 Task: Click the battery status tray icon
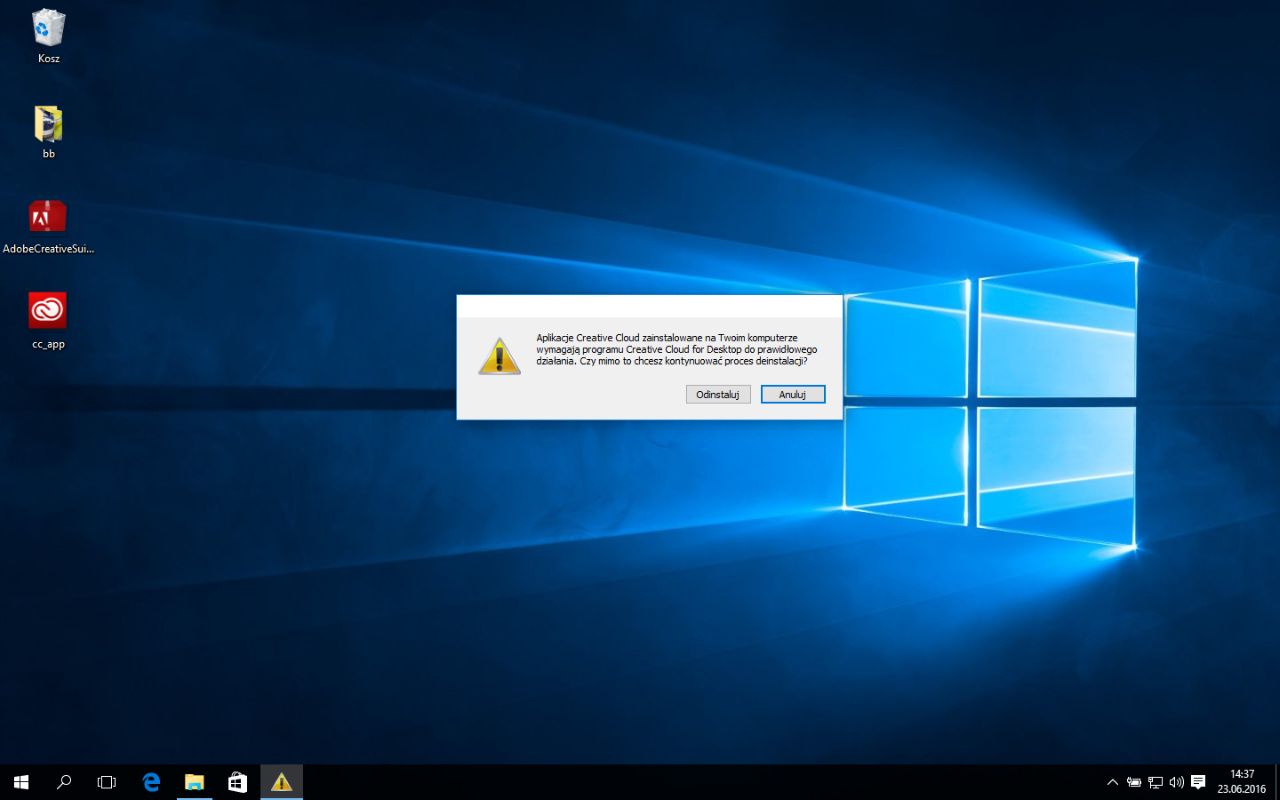tap(1134, 782)
